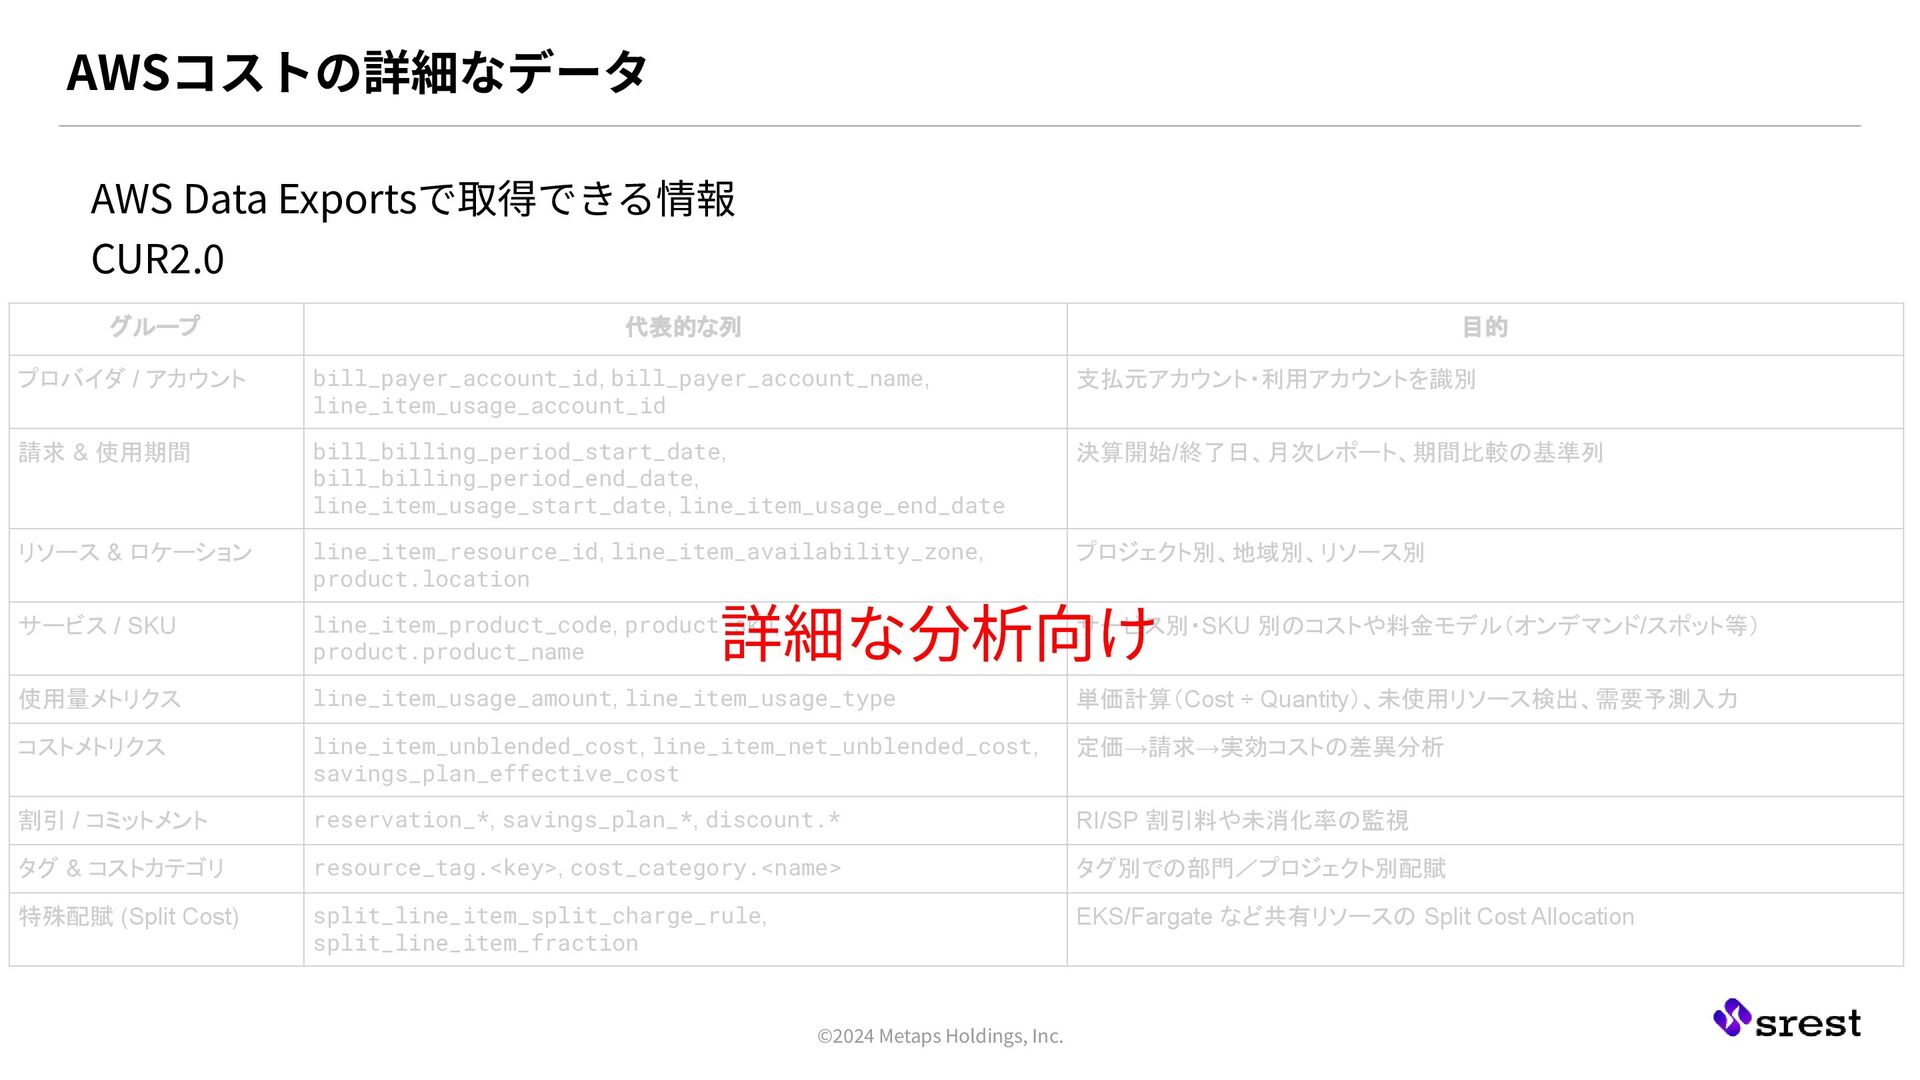Click the resource_tag.<key> column cell
Viewport: 1920px width, 1080px height.
(577, 869)
